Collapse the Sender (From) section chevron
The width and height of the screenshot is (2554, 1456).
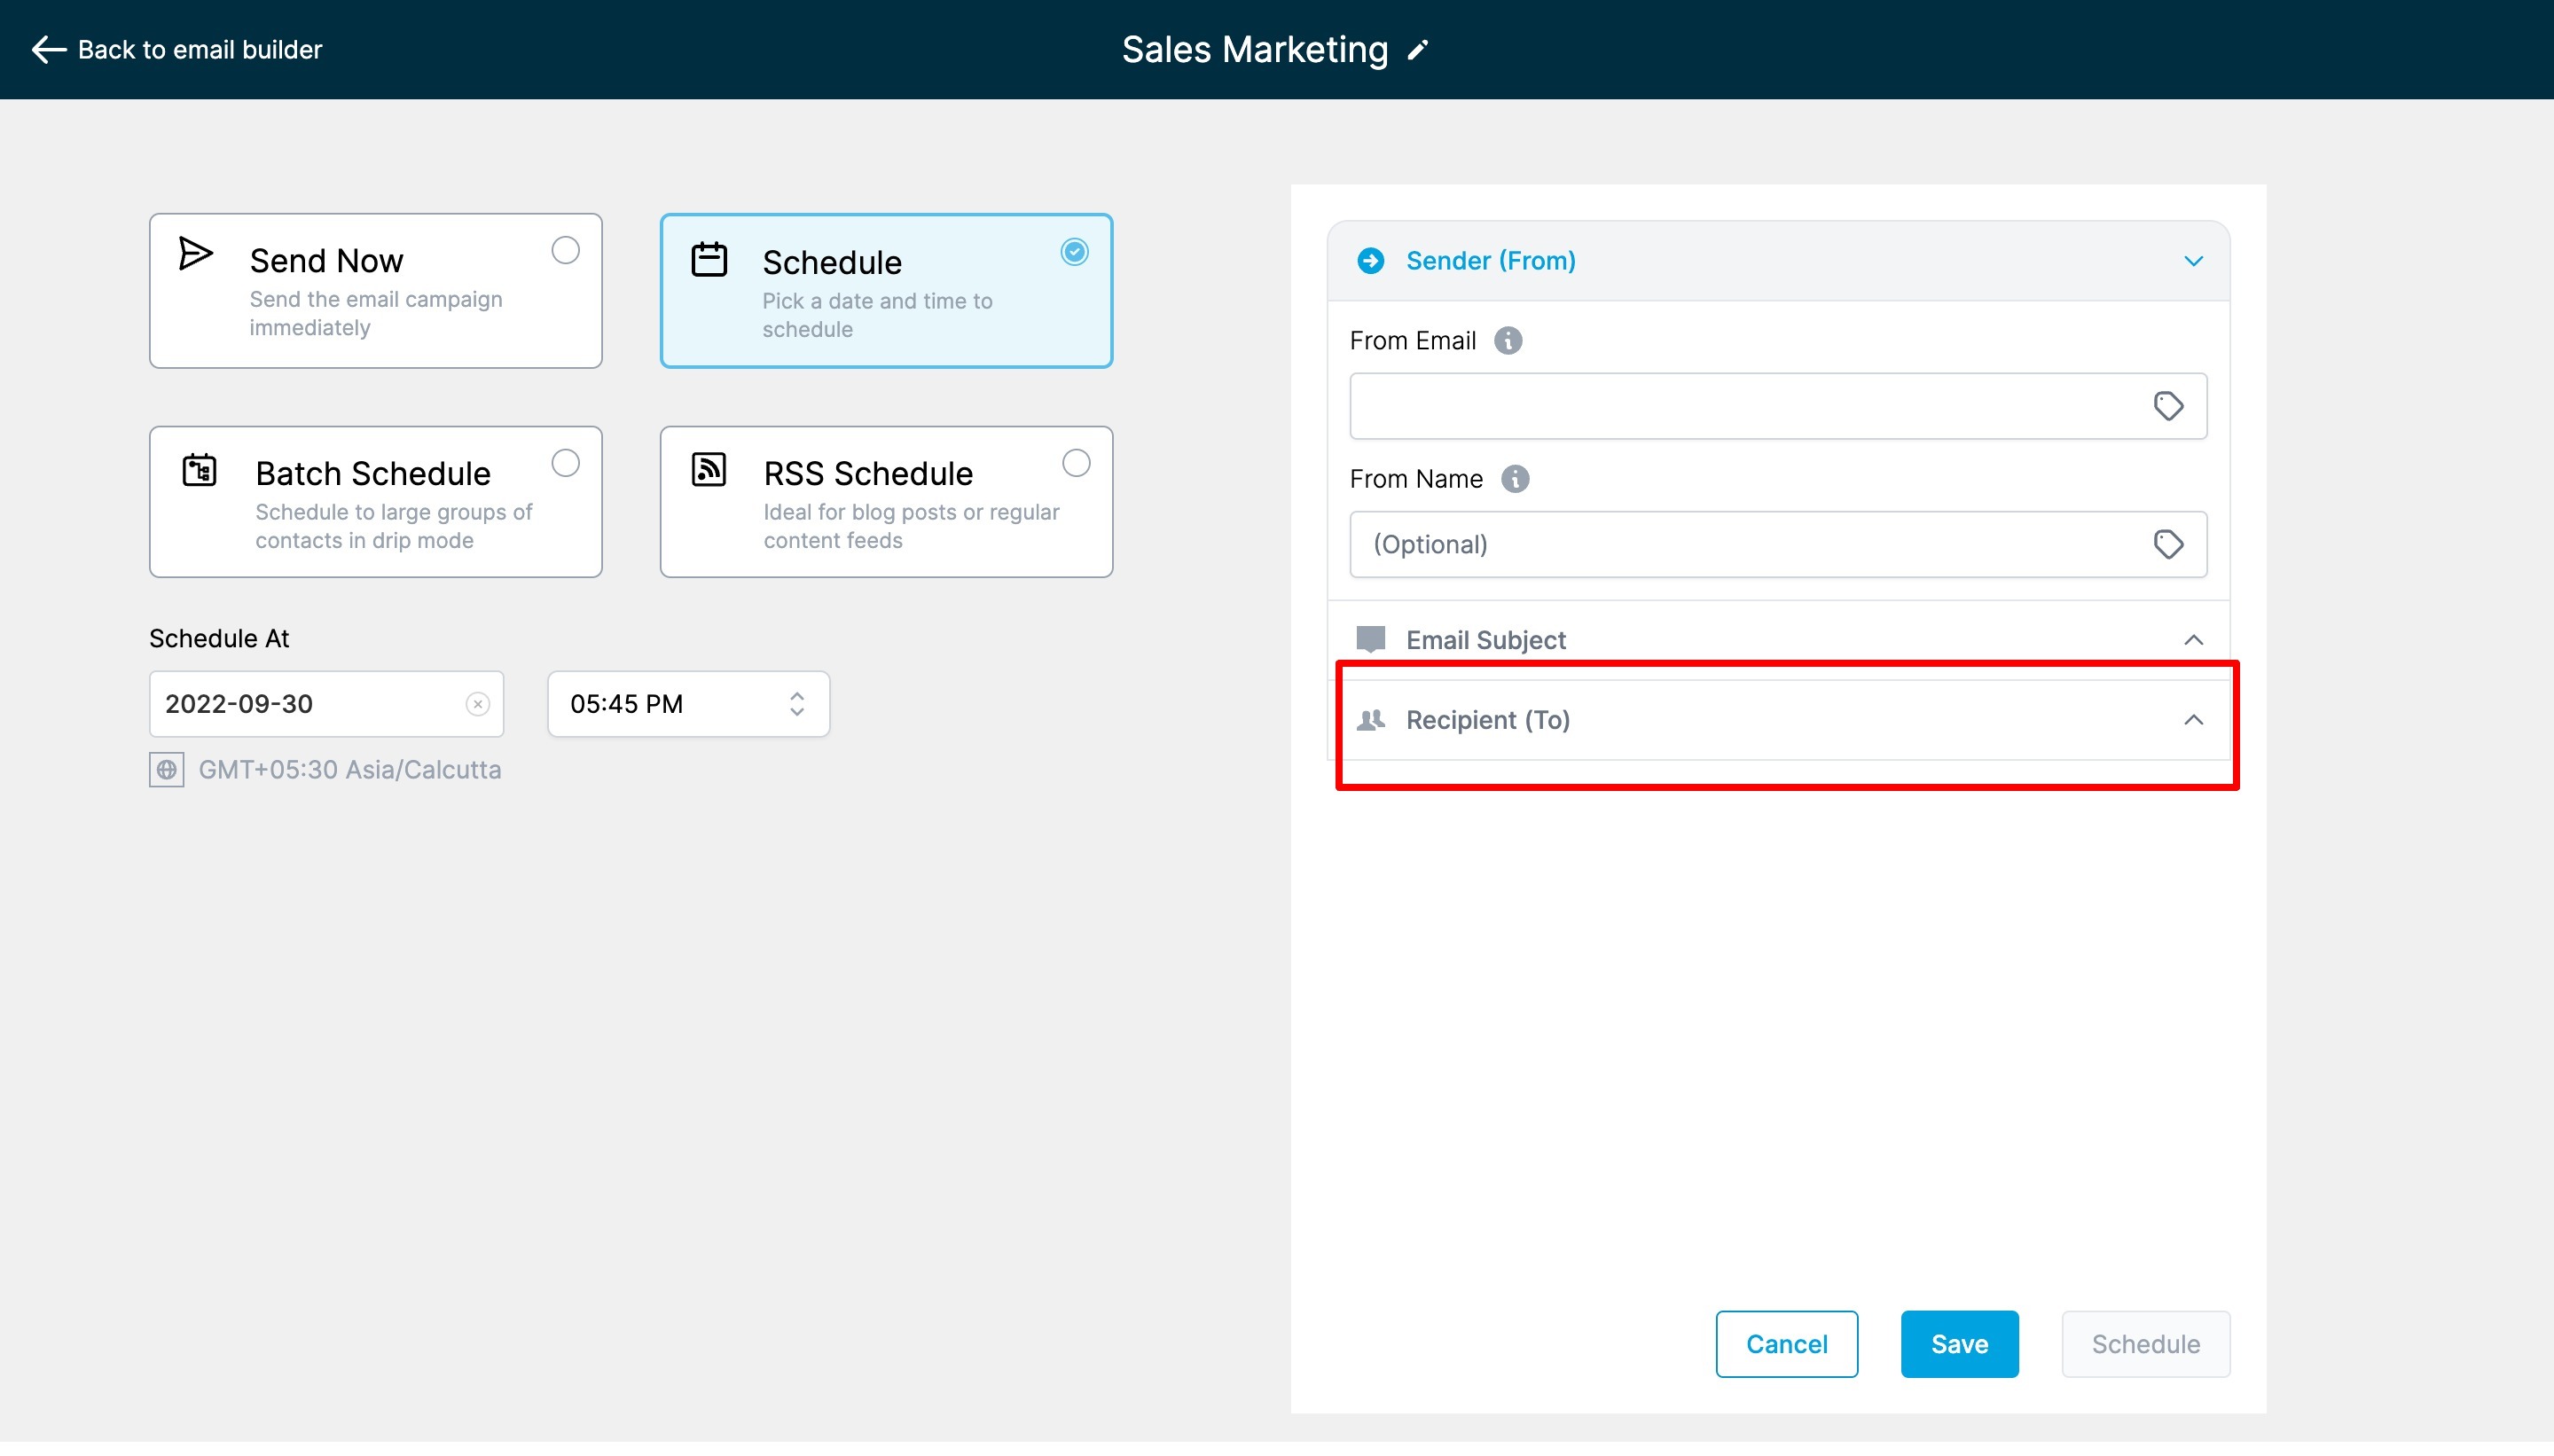[2192, 261]
